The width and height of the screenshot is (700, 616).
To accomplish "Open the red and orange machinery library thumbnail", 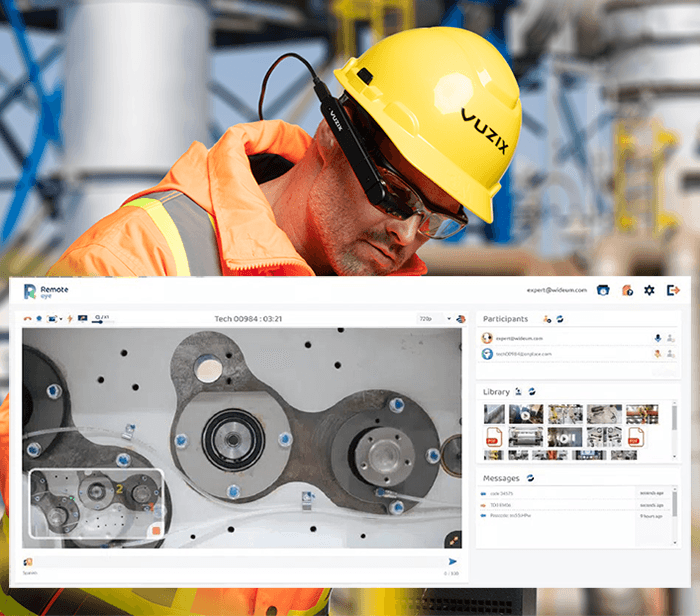I will 642,414.
